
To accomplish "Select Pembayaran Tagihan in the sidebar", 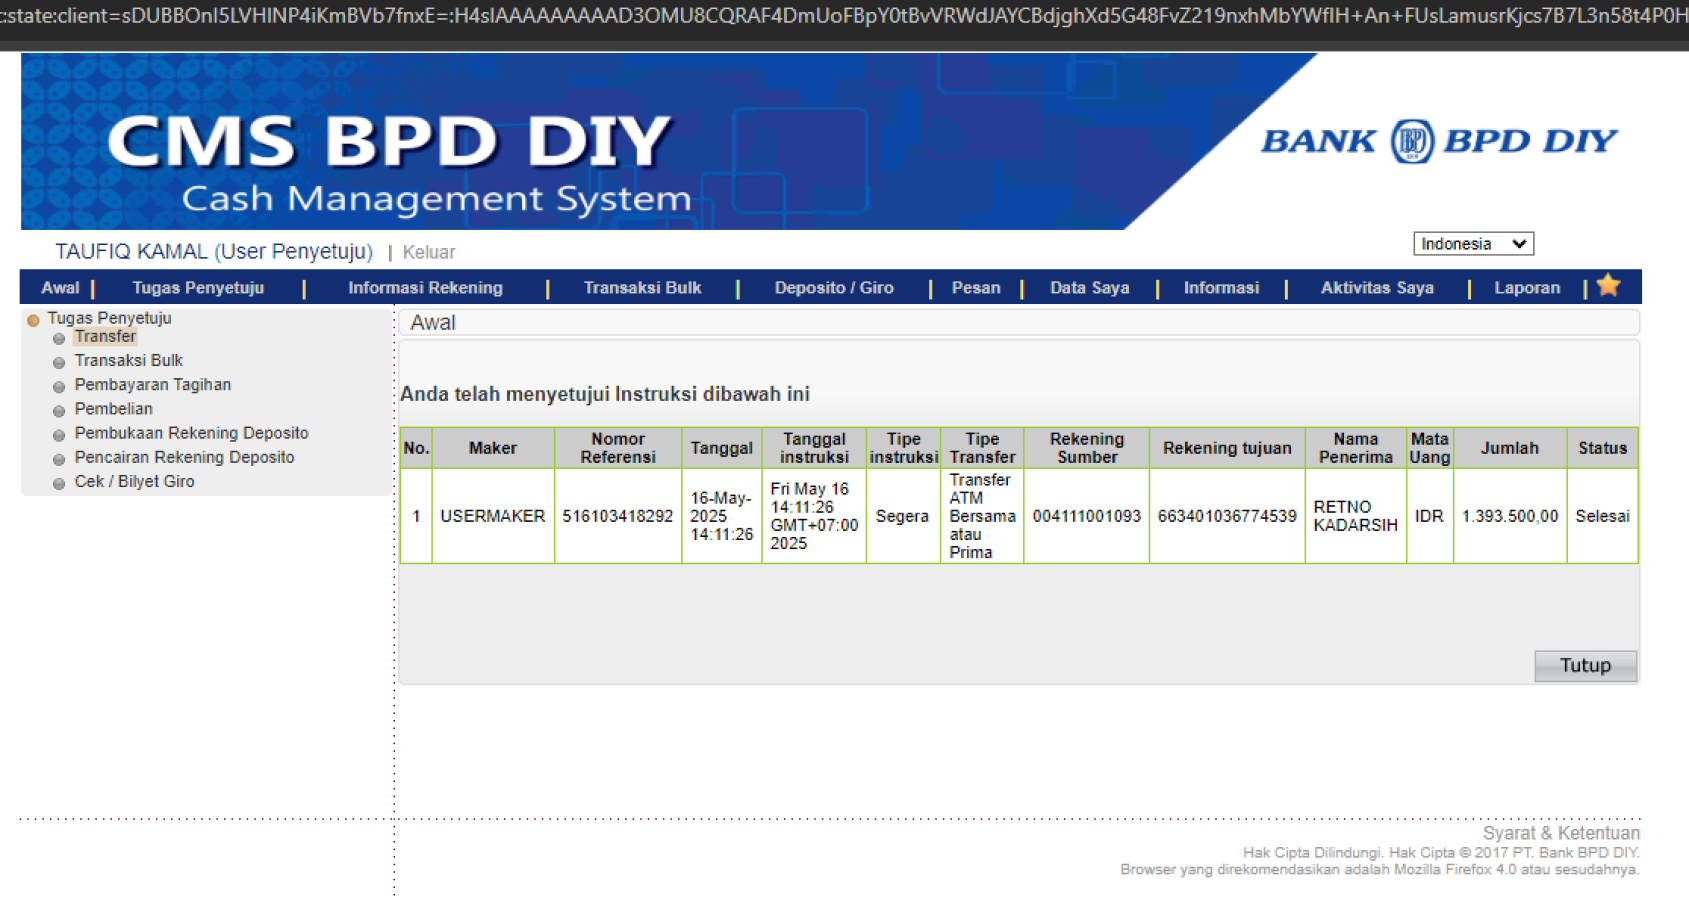I will [x=153, y=385].
